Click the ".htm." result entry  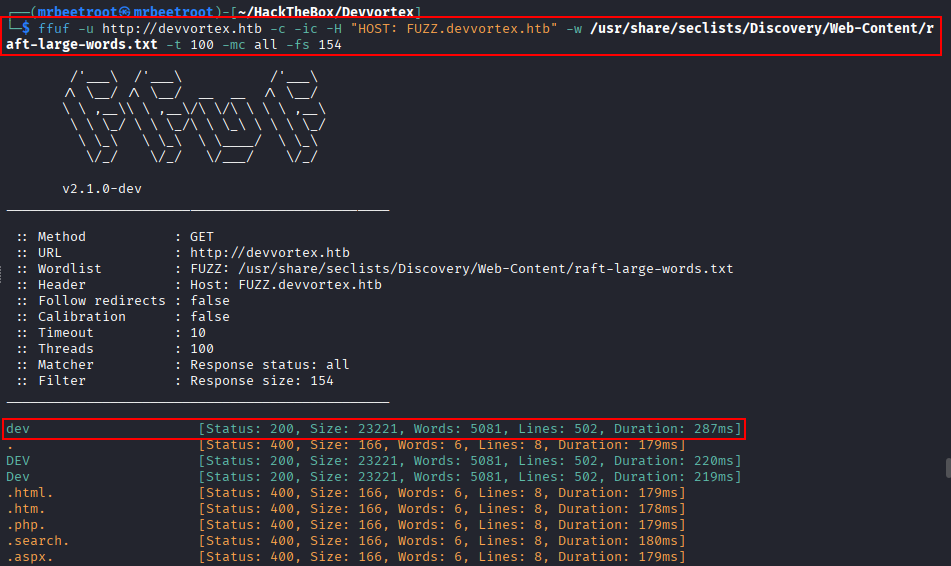click(x=25, y=509)
